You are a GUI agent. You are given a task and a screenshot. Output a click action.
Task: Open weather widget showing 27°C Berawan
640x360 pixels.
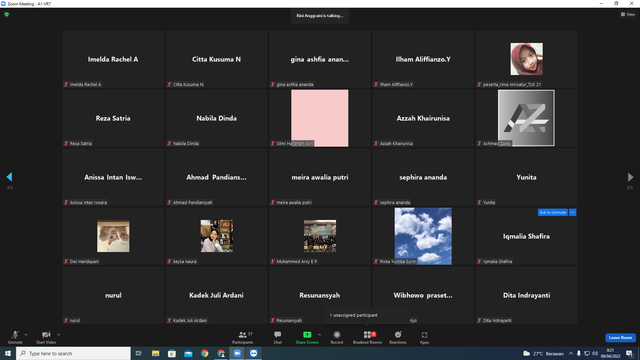(x=543, y=353)
